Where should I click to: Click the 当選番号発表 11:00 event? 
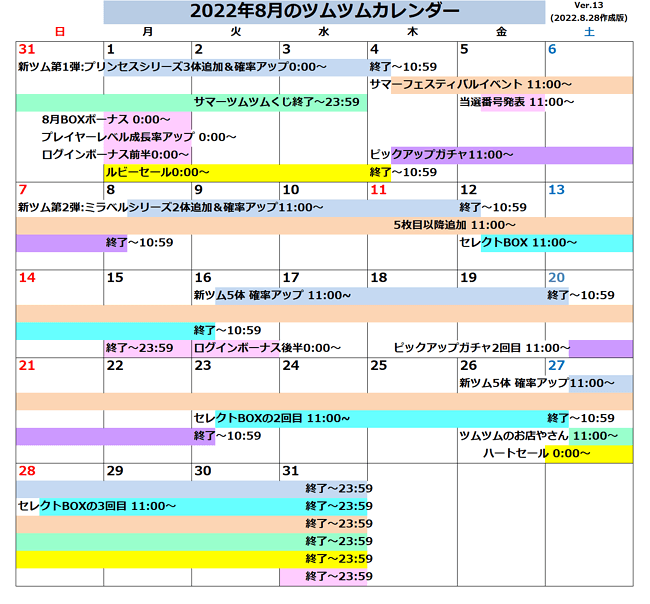click(516, 102)
